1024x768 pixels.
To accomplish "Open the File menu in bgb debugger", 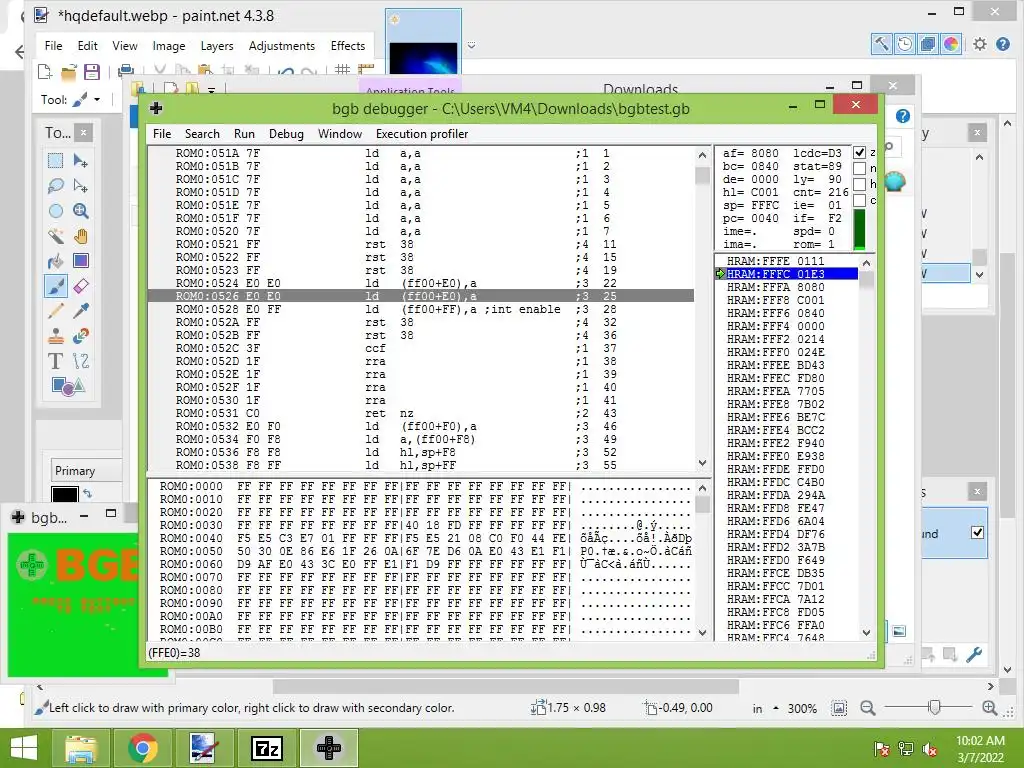I will click(x=161, y=134).
